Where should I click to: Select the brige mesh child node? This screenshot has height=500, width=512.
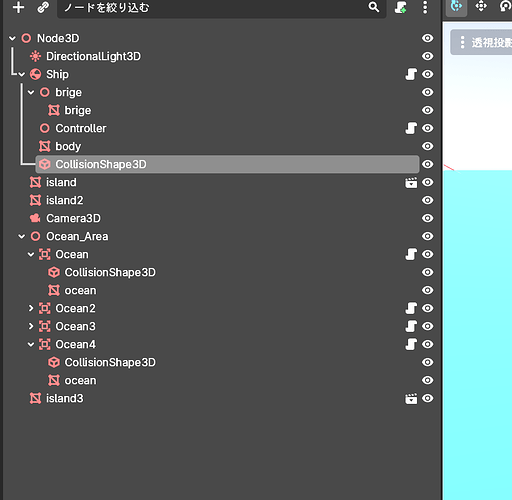click(x=78, y=110)
